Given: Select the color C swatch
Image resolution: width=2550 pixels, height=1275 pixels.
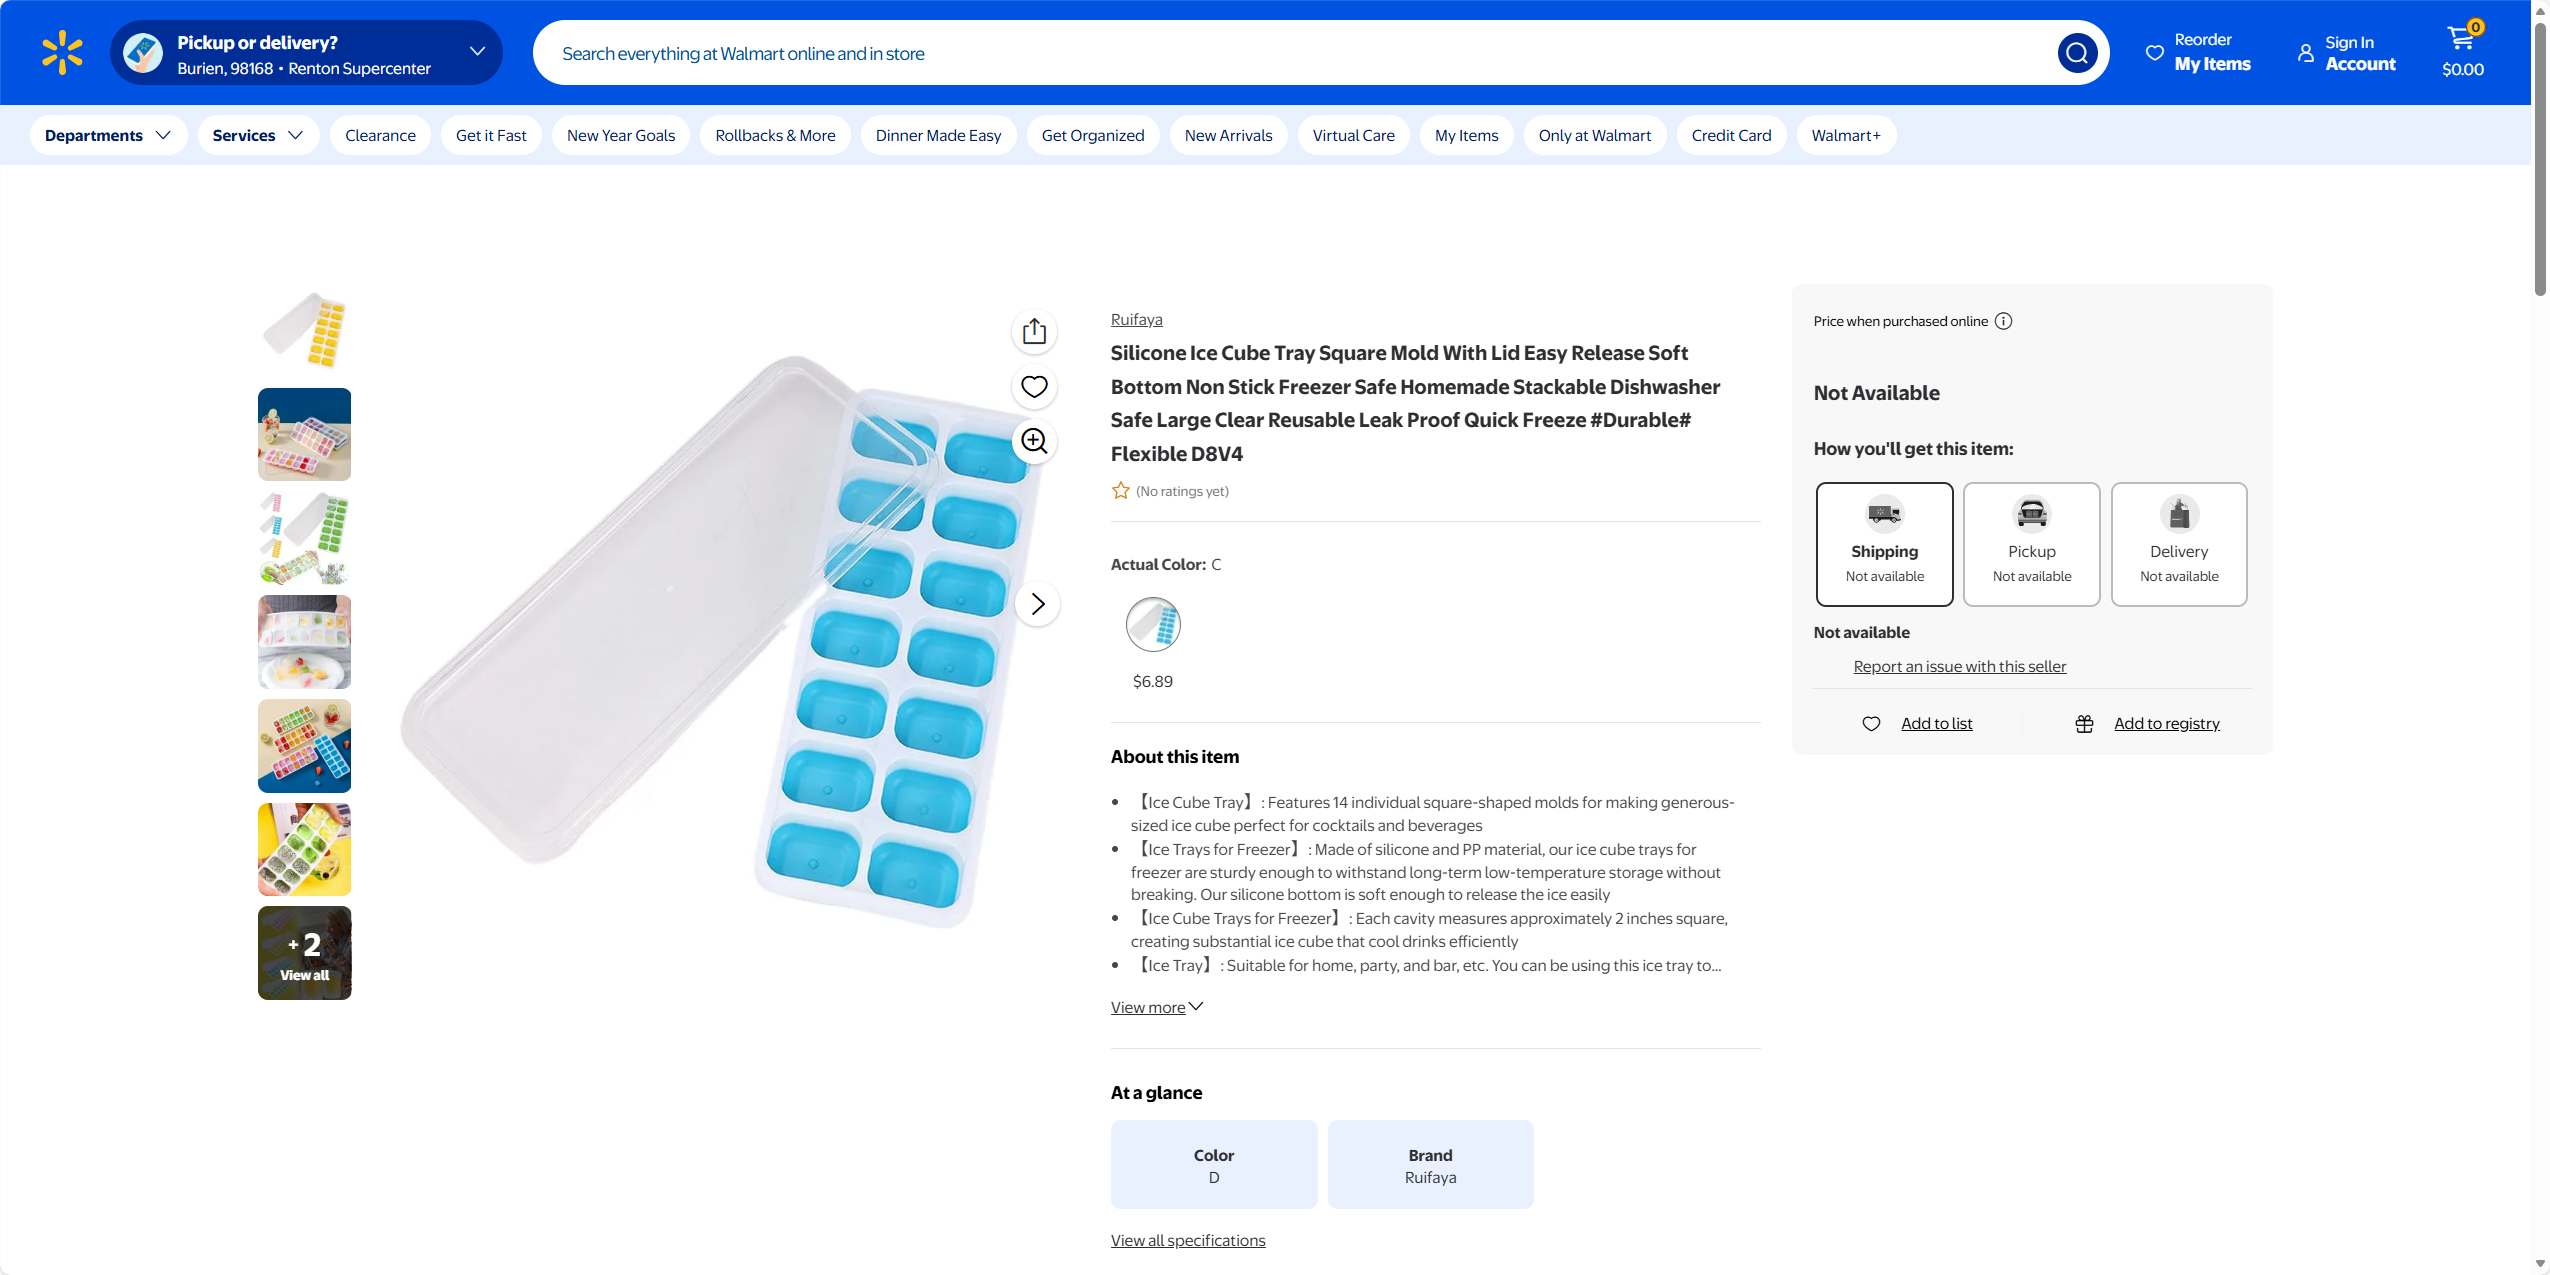Looking at the screenshot, I should 1153,625.
